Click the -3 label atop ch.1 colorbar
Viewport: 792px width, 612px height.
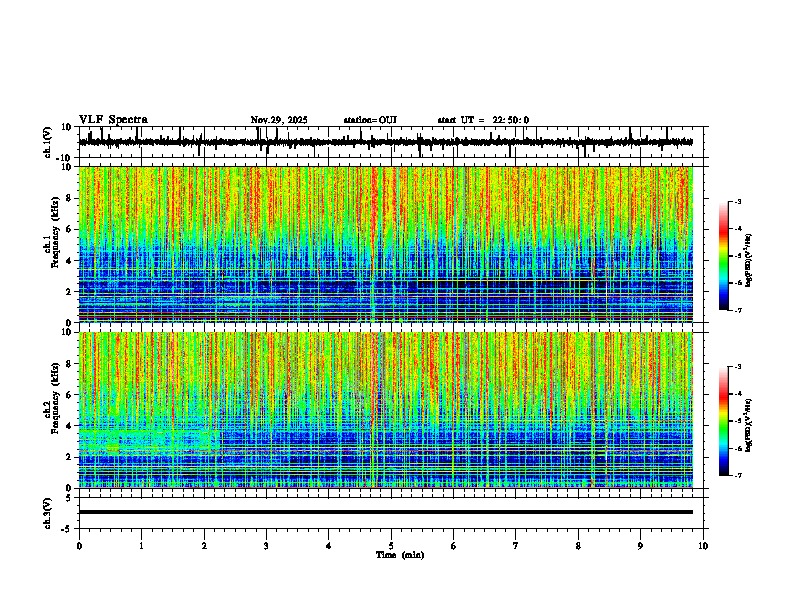[736, 201]
